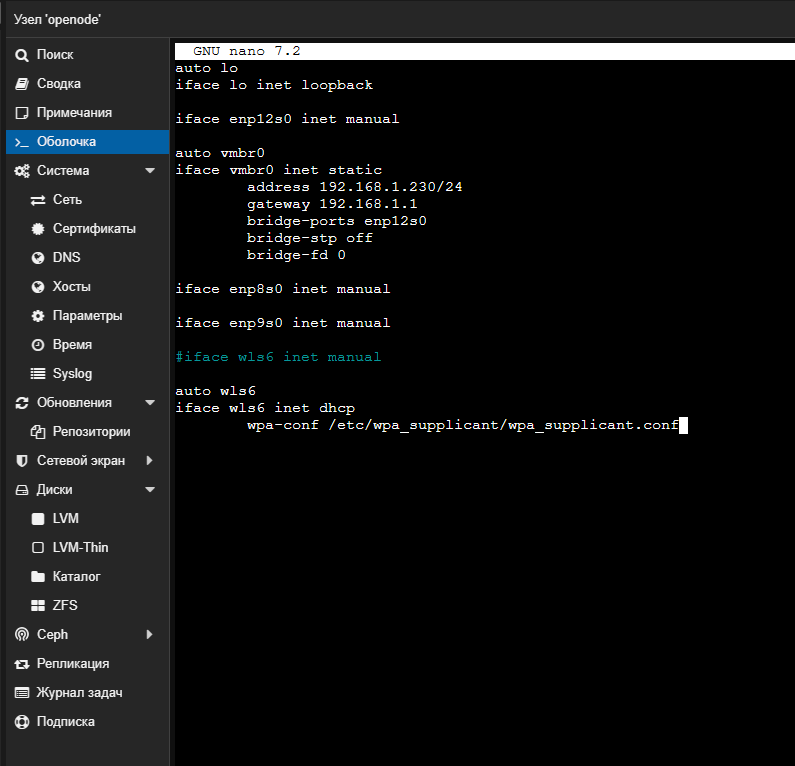Click the Хосты globe icon
The height and width of the screenshot is (766, 795).
pos(38,287)
